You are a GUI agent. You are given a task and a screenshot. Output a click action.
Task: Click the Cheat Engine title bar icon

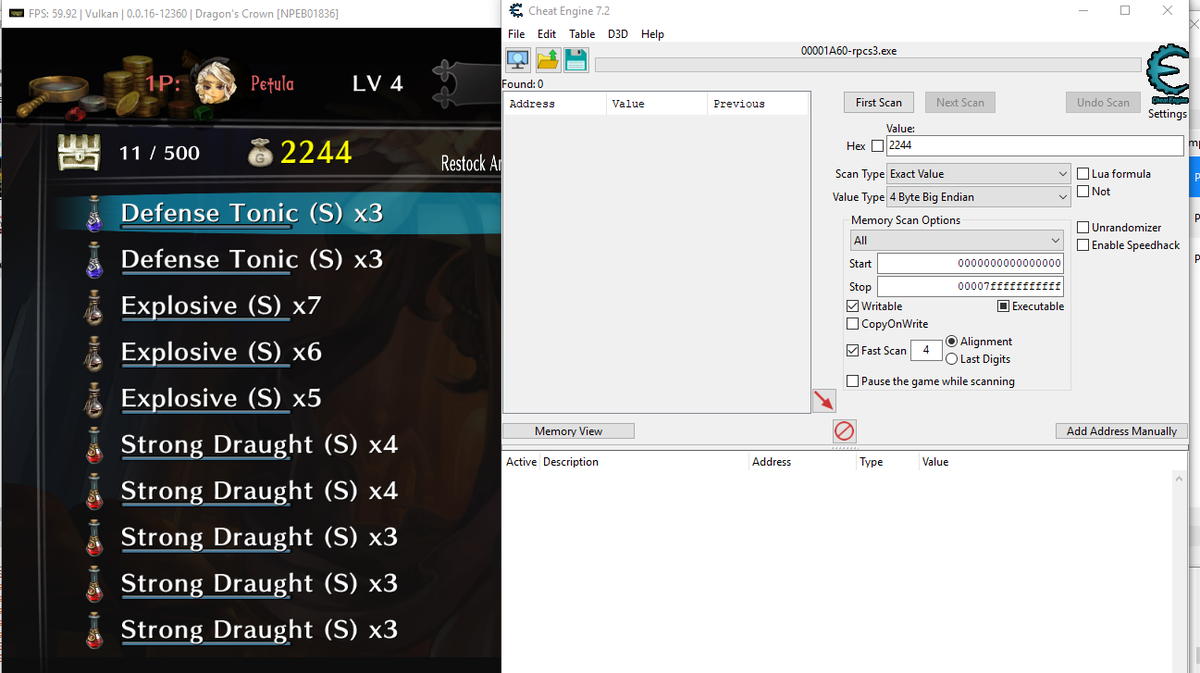[515, 10]
